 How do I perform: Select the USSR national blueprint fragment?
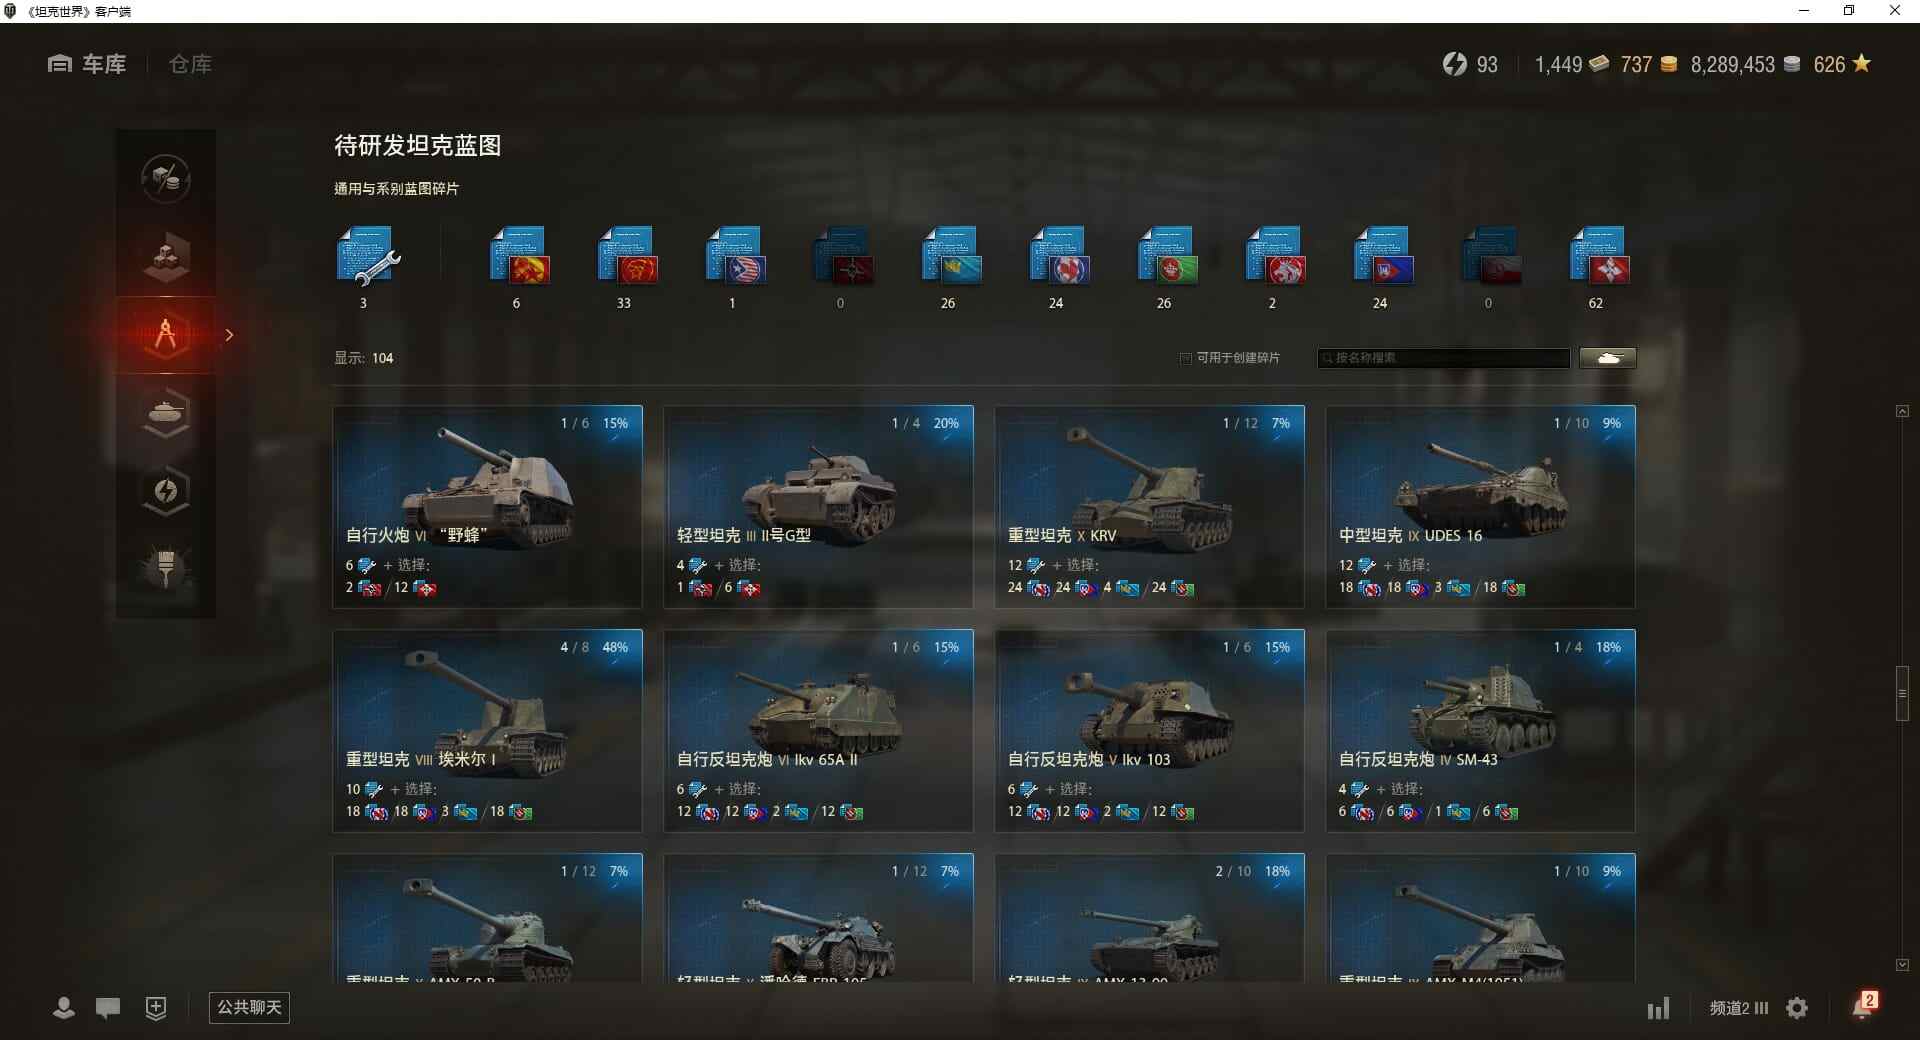[519, 257]
